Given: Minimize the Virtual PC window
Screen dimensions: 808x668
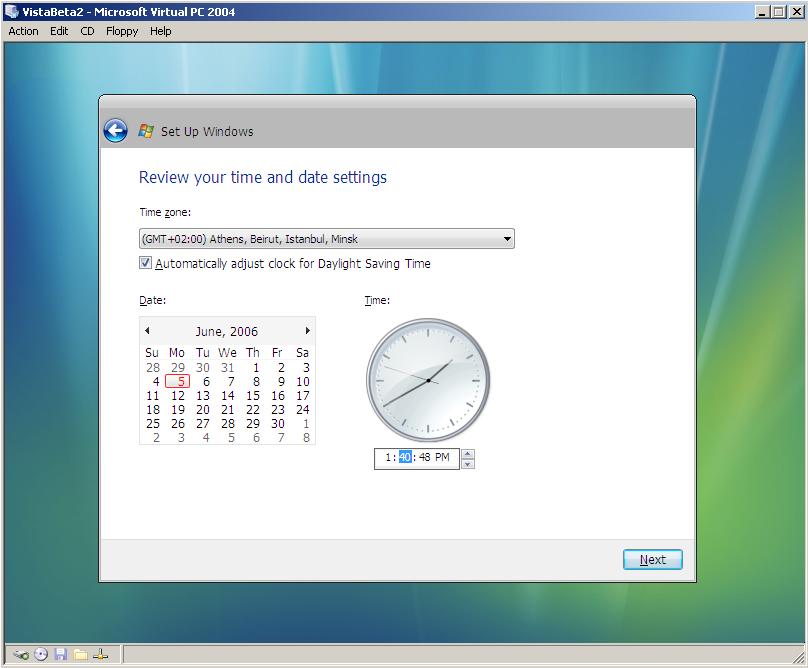Looking at the screenshot, I should point(762,11).
